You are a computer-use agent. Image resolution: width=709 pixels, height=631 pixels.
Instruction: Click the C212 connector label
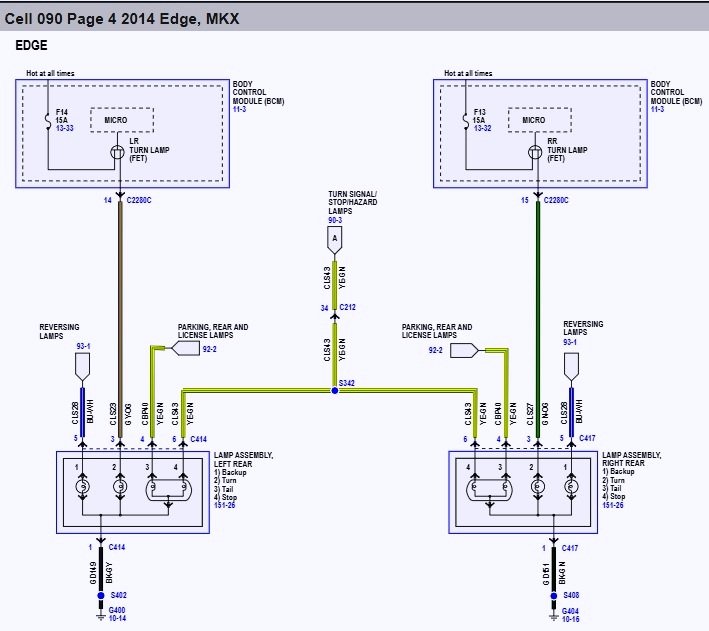click(x=347, y=307)
